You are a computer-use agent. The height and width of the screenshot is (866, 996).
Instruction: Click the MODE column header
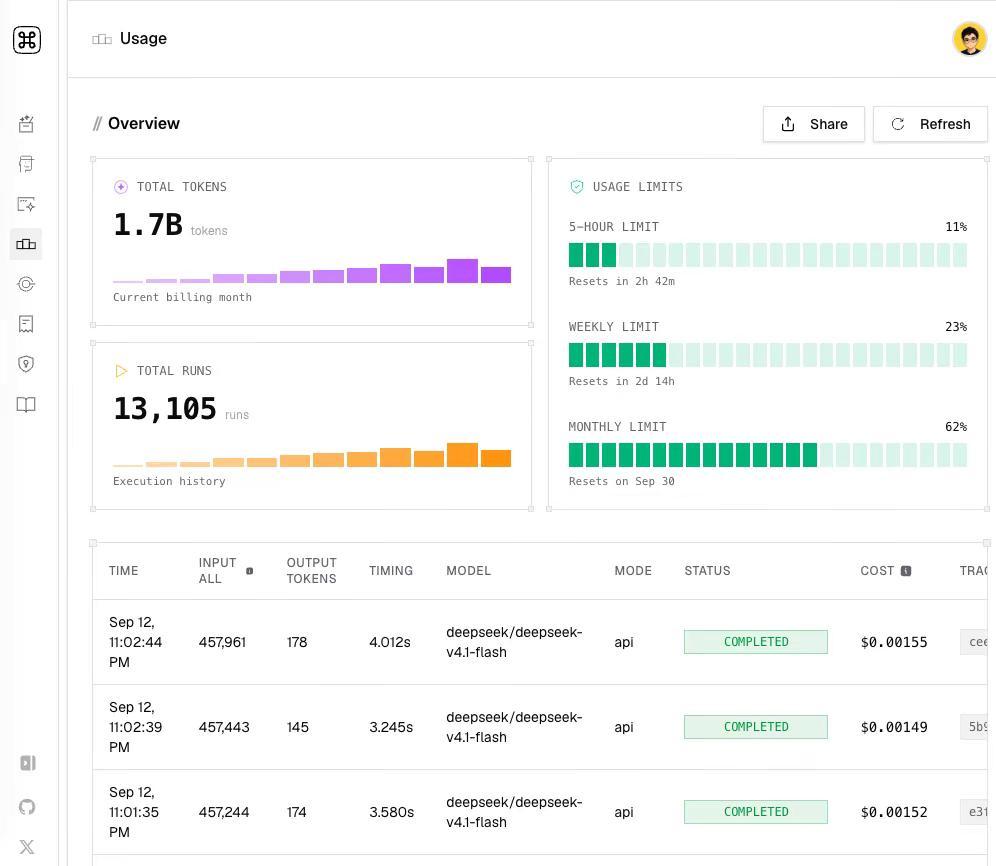pos(633,571)
